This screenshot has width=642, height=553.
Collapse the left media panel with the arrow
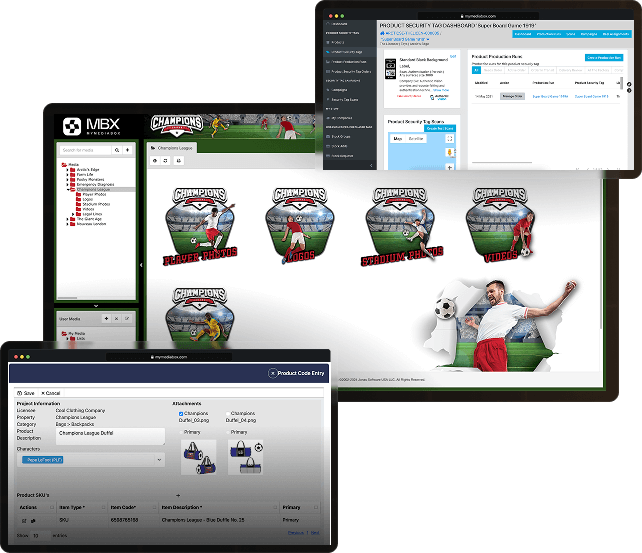click(x=141, y=265)
